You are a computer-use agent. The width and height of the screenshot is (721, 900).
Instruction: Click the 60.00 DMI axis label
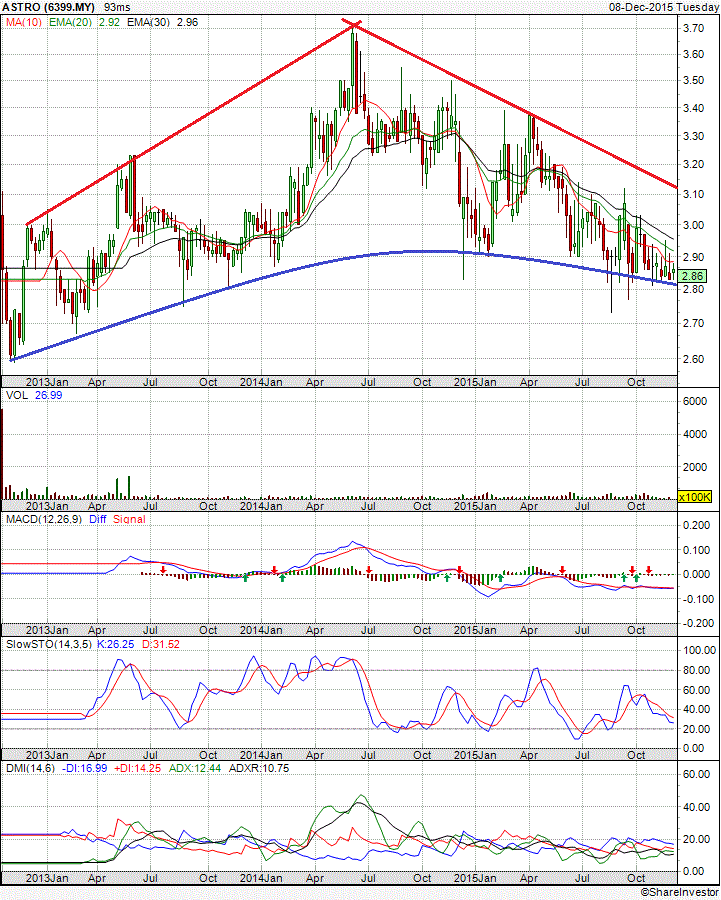(x=697, y=774)
